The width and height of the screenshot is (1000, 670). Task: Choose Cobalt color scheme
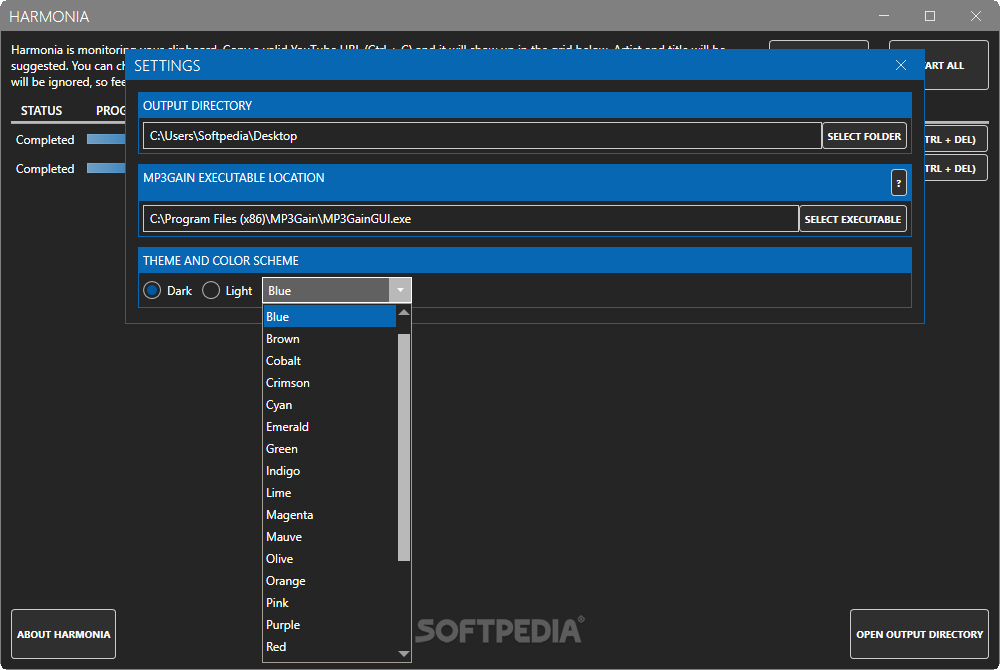point(330,361)
